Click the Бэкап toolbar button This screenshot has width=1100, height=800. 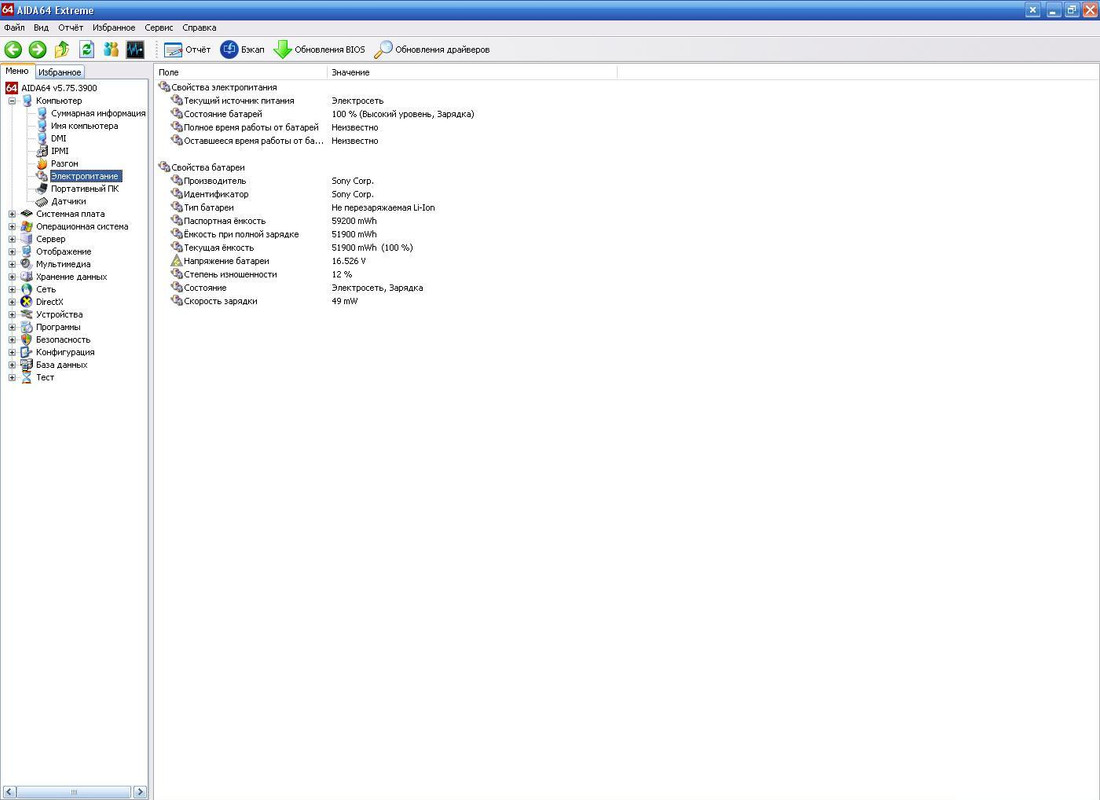[x=242, y=50]
